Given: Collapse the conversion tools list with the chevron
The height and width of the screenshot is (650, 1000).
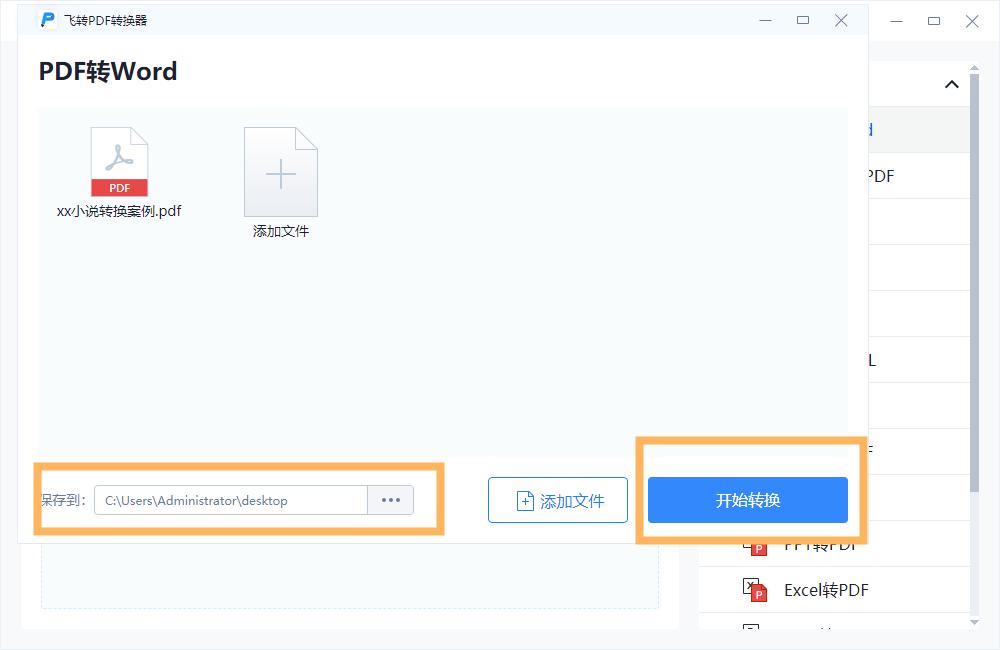Looking at the screenshot, I should (952, 85).
